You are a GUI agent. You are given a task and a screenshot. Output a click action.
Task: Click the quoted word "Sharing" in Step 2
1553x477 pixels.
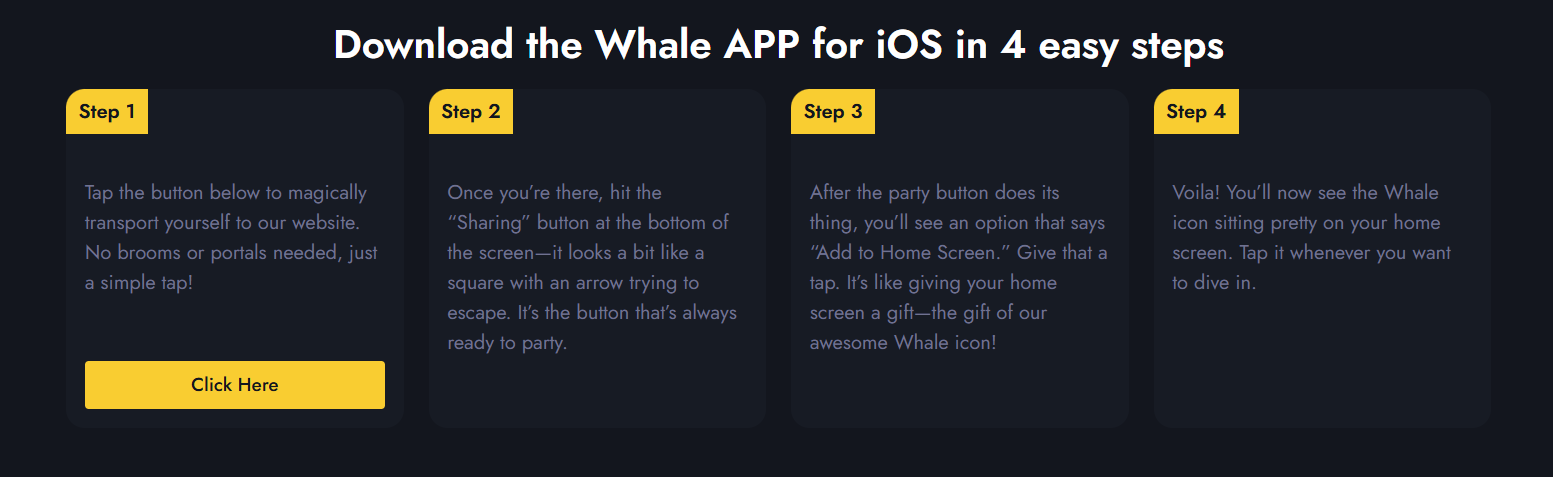[489, 222]
